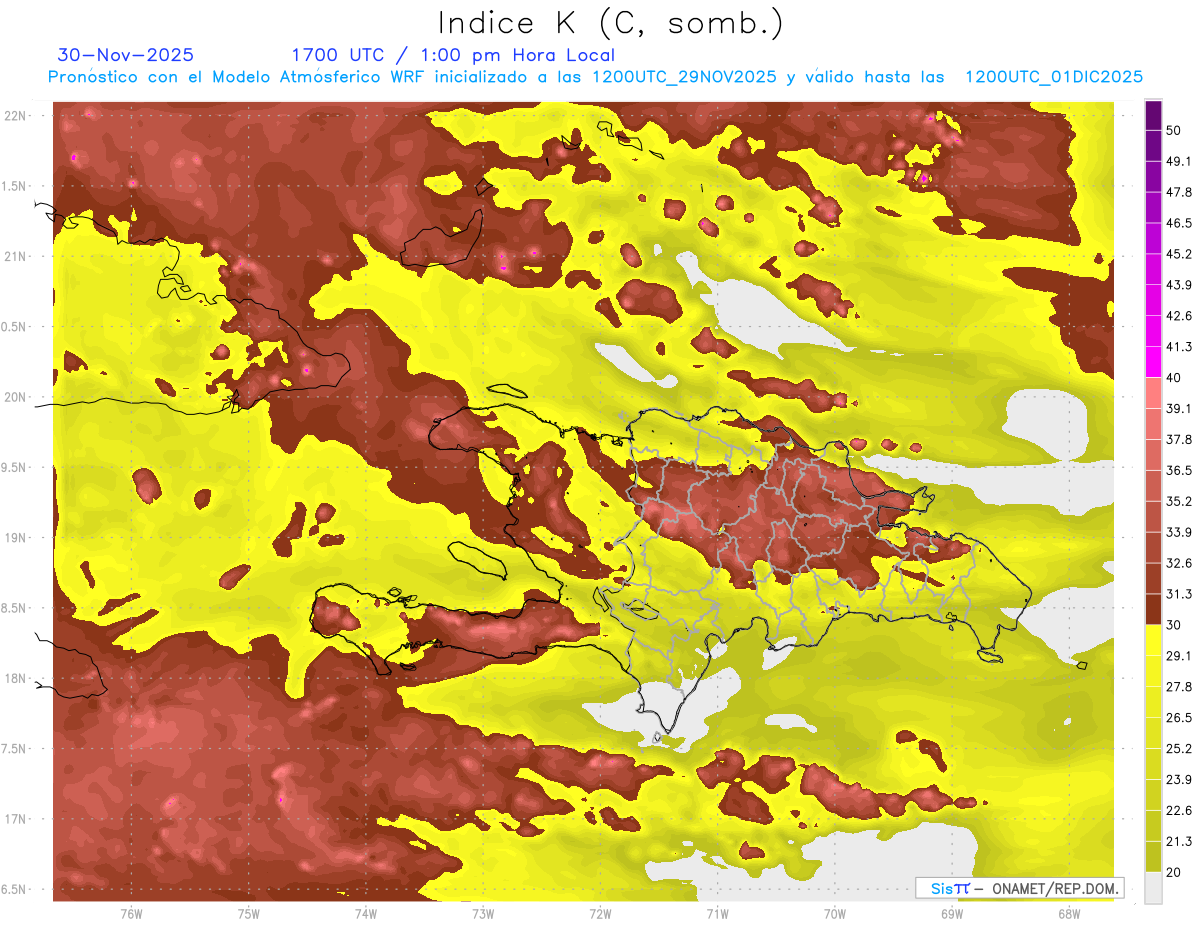Pick the dark brown swatch between 30 and 31.3
Screen dimensions: 1200x927
point(1153,609)
